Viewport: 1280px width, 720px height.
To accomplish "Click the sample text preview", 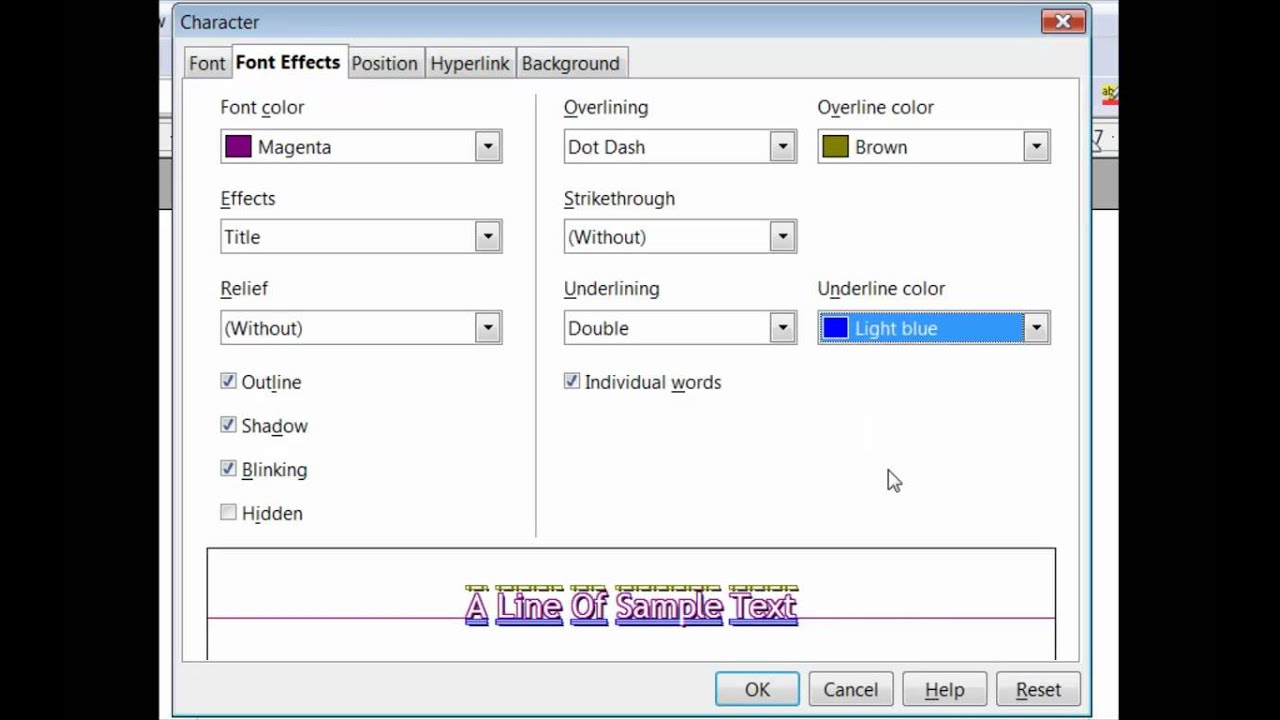I will tap(631, 604).
